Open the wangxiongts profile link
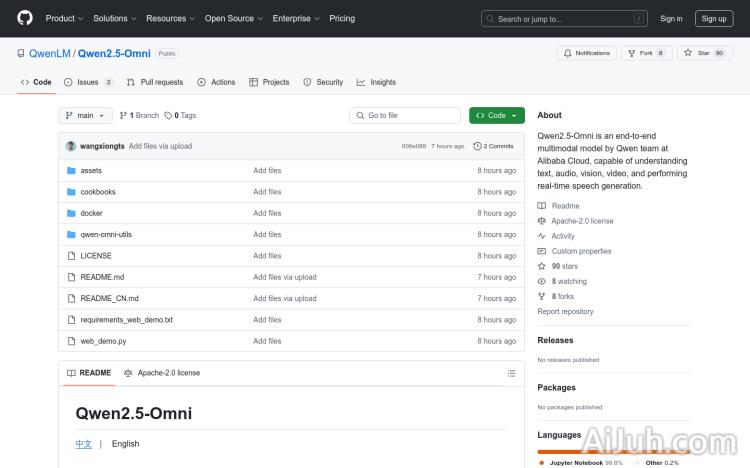The width and height of the screenshot is (750, 468). pos(102,146)
